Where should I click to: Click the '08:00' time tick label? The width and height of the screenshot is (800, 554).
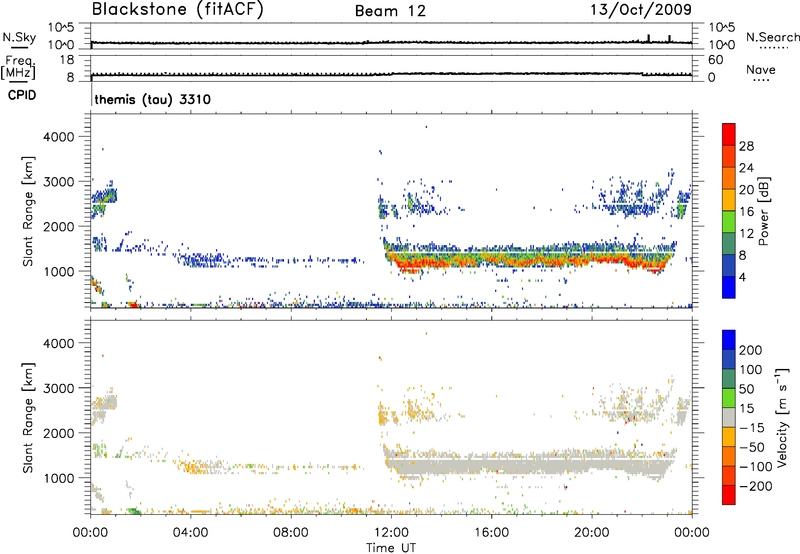290,533
